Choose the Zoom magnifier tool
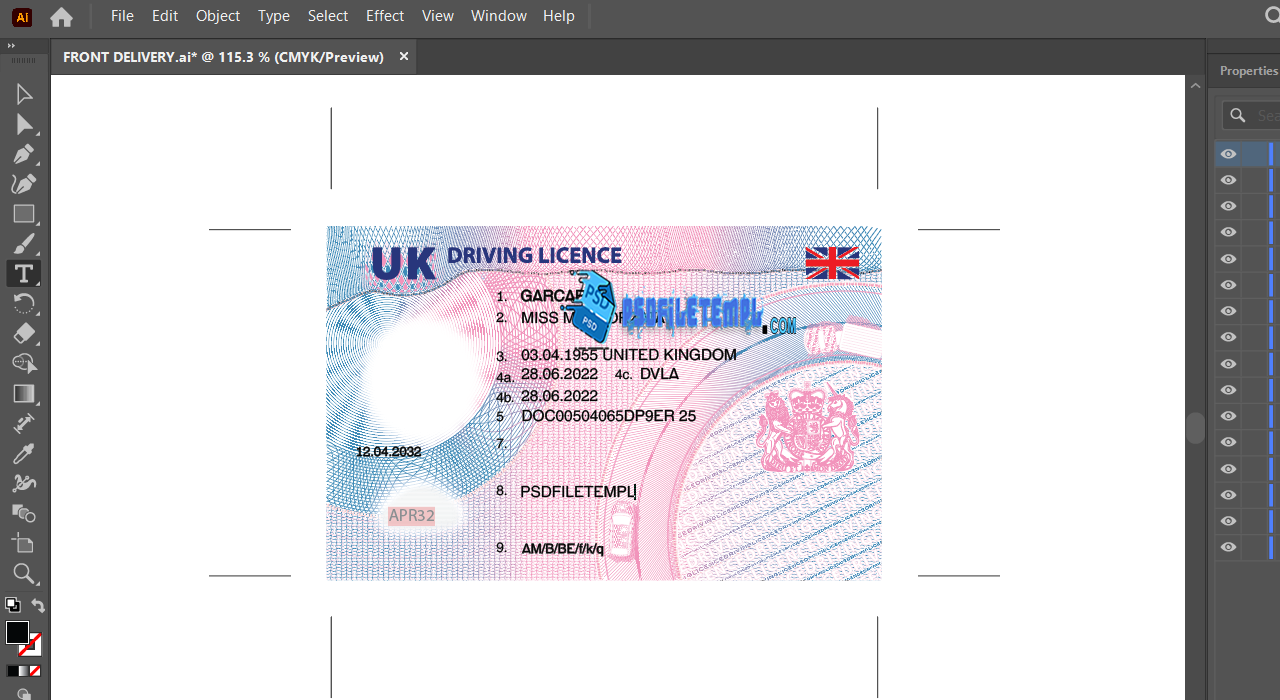This screenshot has height=700, width=1280. (x=24, y=573)
